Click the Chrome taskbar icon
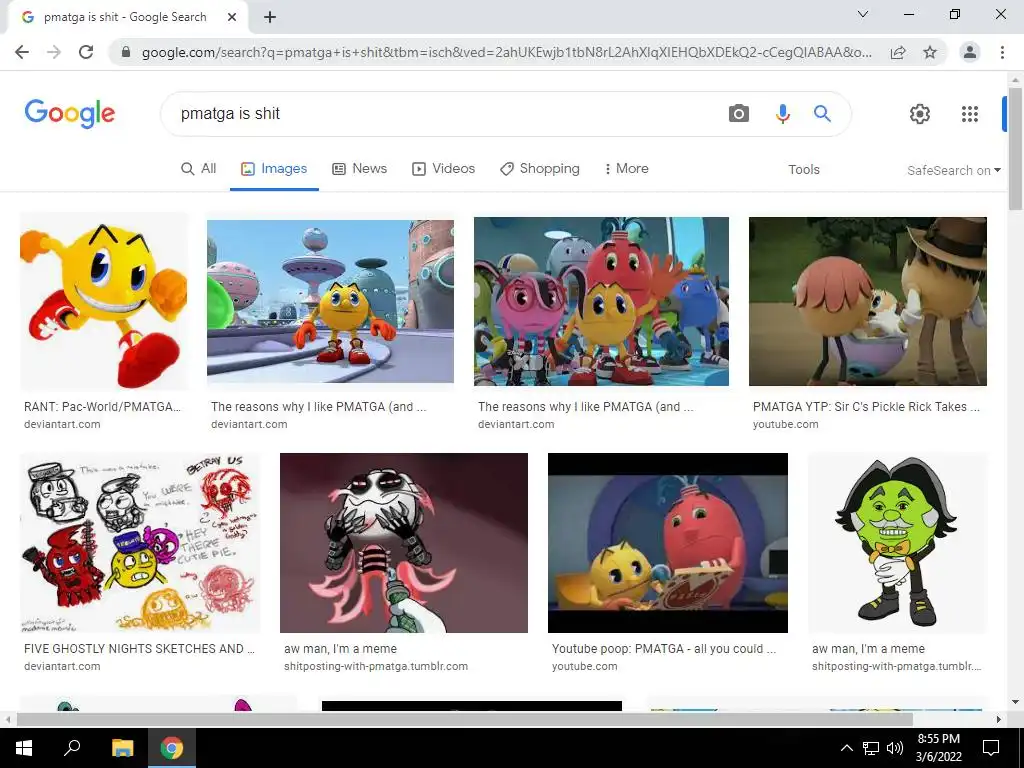1024x768 pixels. coord(172,748)
